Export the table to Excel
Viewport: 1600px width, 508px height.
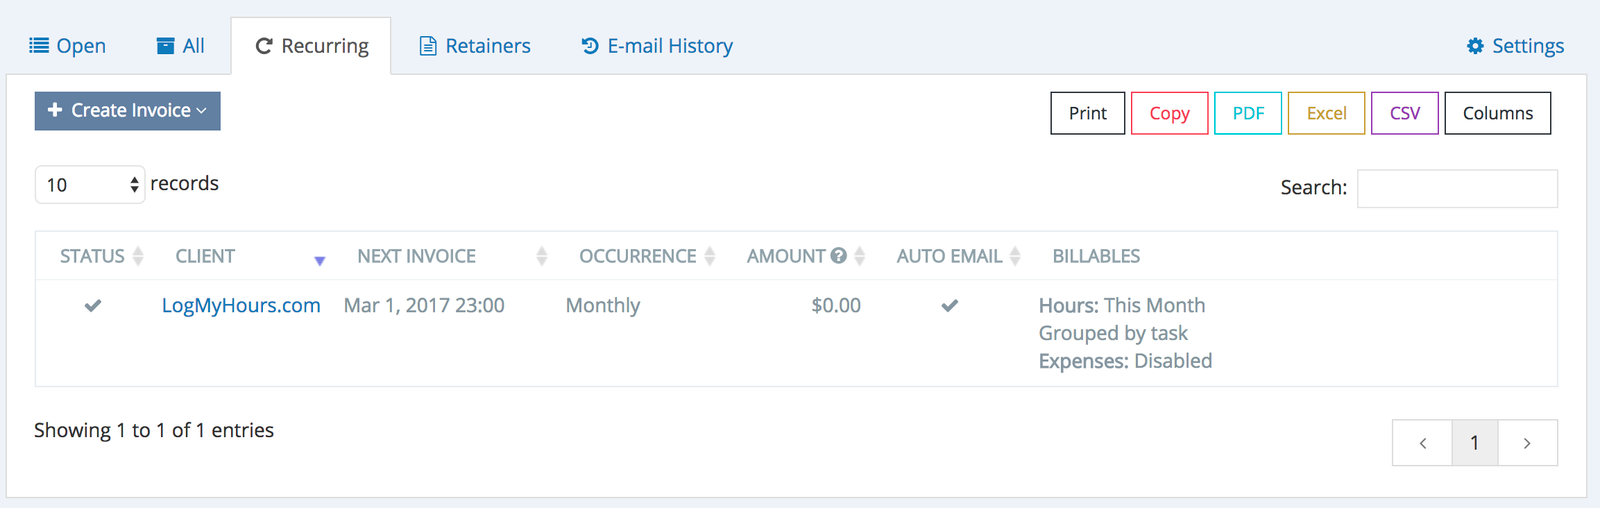1326,113
